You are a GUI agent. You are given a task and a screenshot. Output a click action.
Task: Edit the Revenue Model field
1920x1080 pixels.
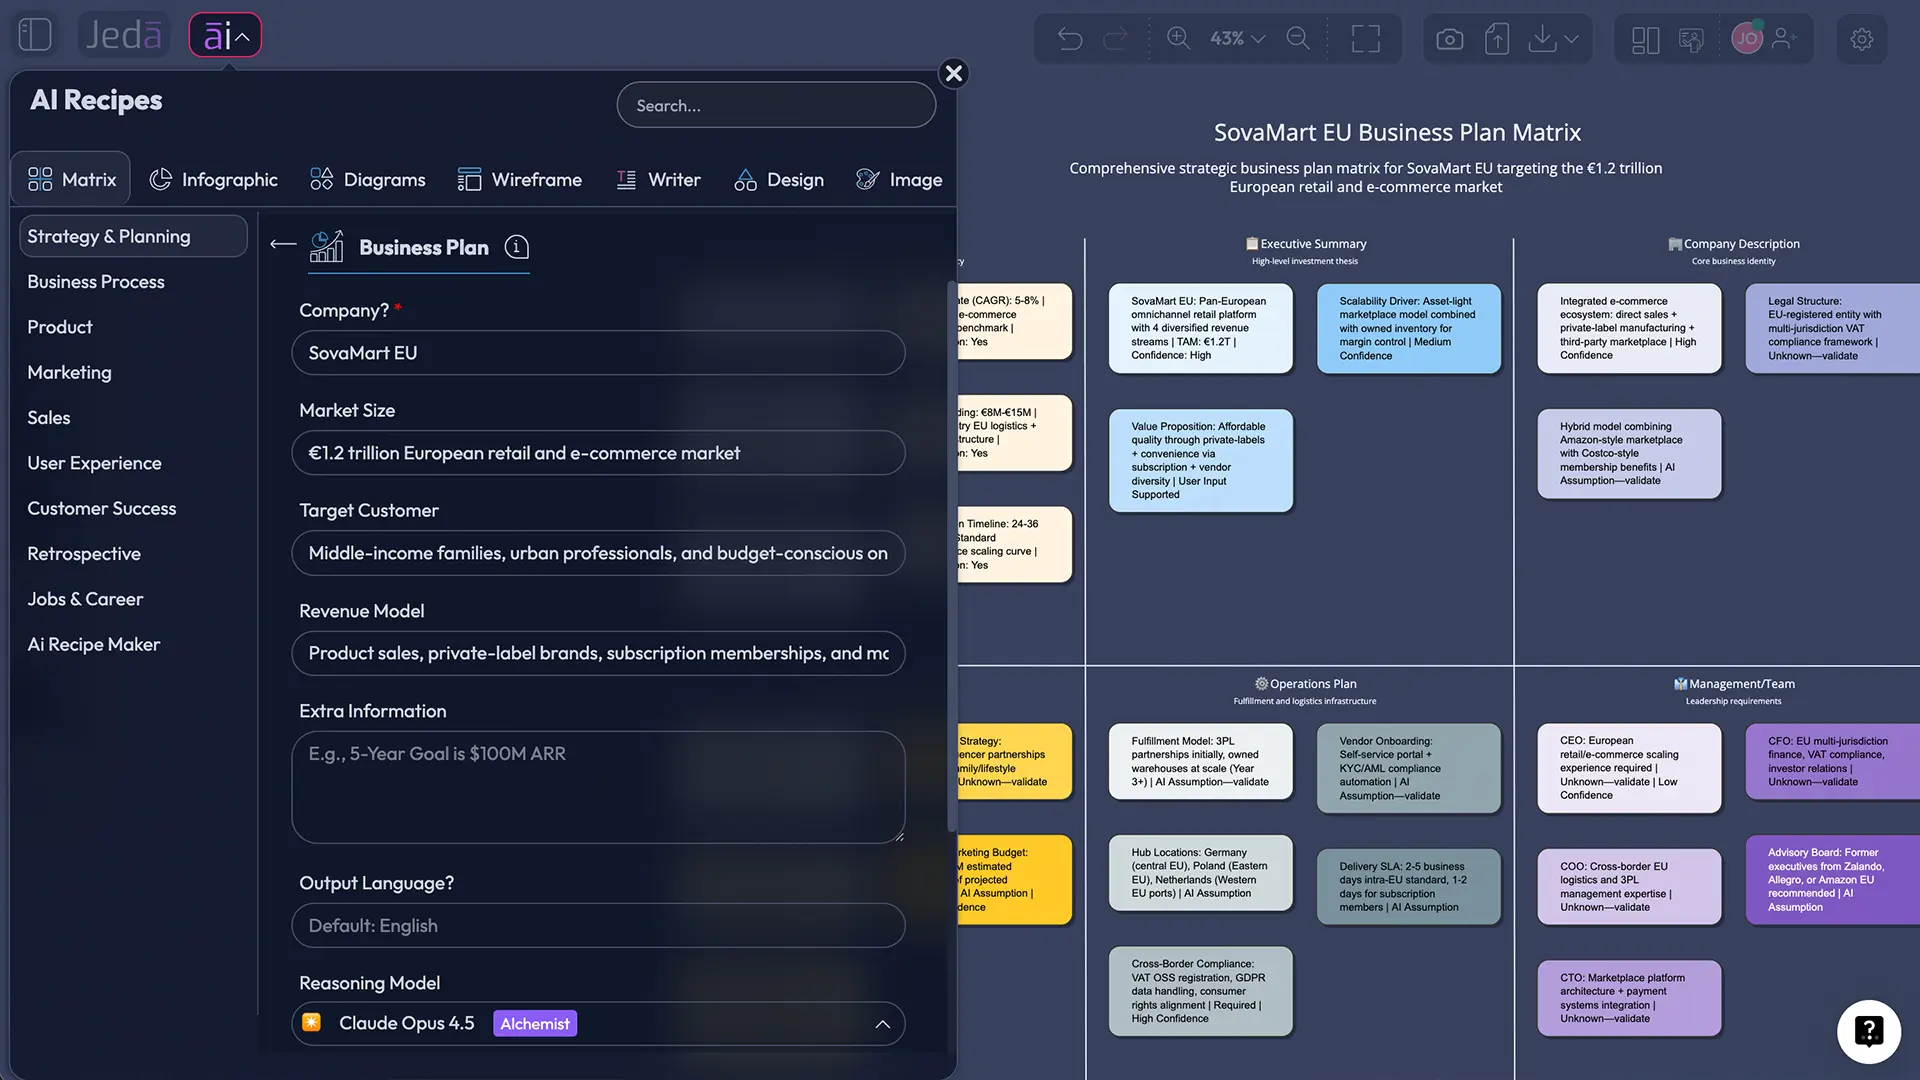point(598,653)
